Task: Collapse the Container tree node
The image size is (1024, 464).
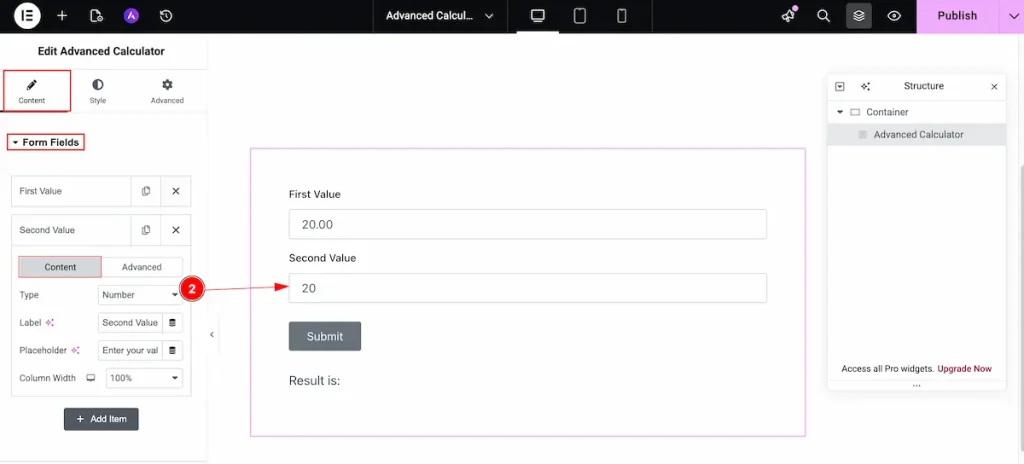Action: (840, 112)
